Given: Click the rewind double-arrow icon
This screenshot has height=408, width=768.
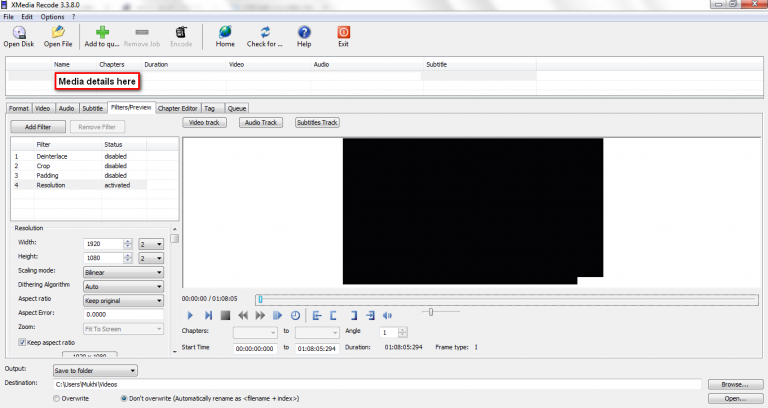Looking at the screenshot, I should tap(243, 315).
